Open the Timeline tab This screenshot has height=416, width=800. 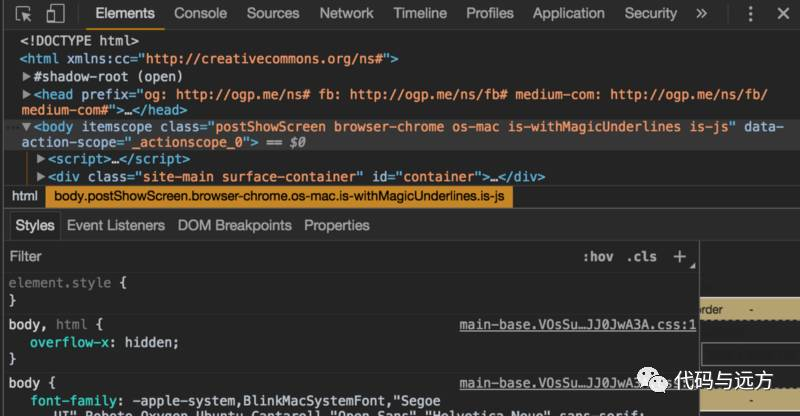(420, 13)
